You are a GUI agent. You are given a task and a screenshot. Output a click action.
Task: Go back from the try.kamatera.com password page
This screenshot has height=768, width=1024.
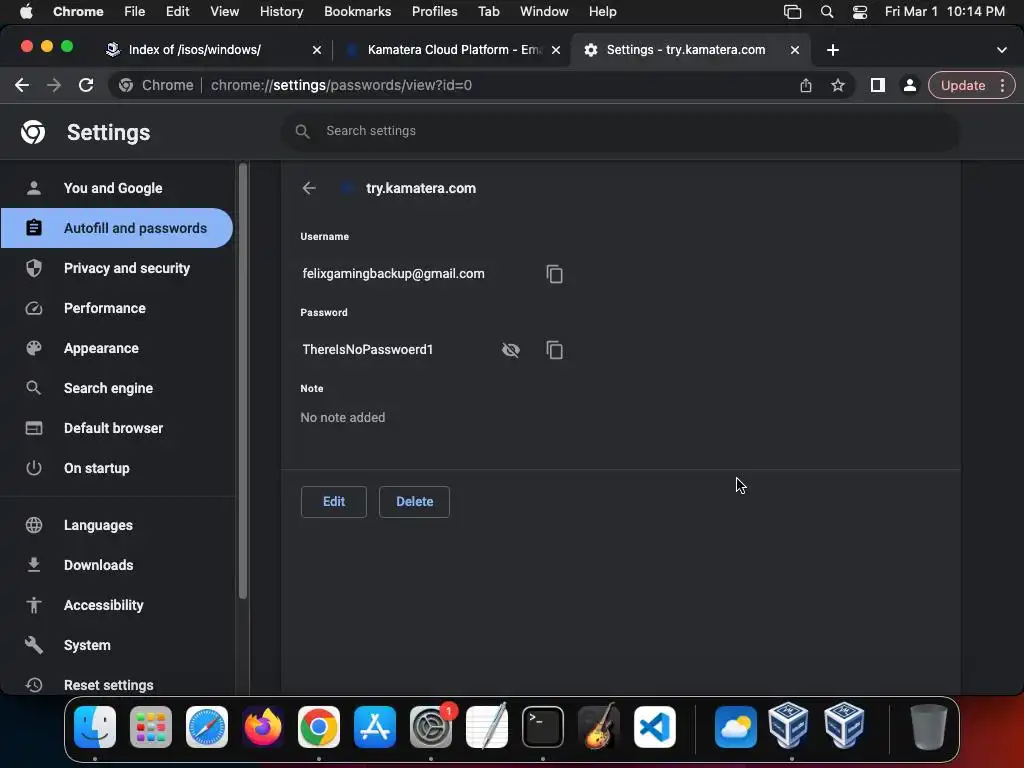pos(309,188)
